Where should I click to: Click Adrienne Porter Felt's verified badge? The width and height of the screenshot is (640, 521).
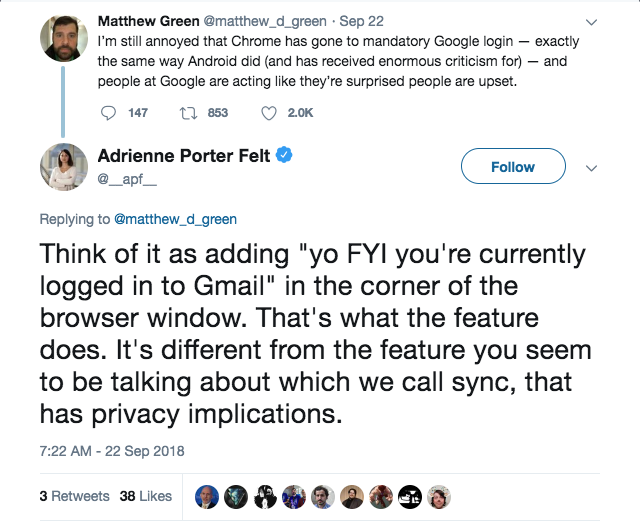tap(285, 154)
